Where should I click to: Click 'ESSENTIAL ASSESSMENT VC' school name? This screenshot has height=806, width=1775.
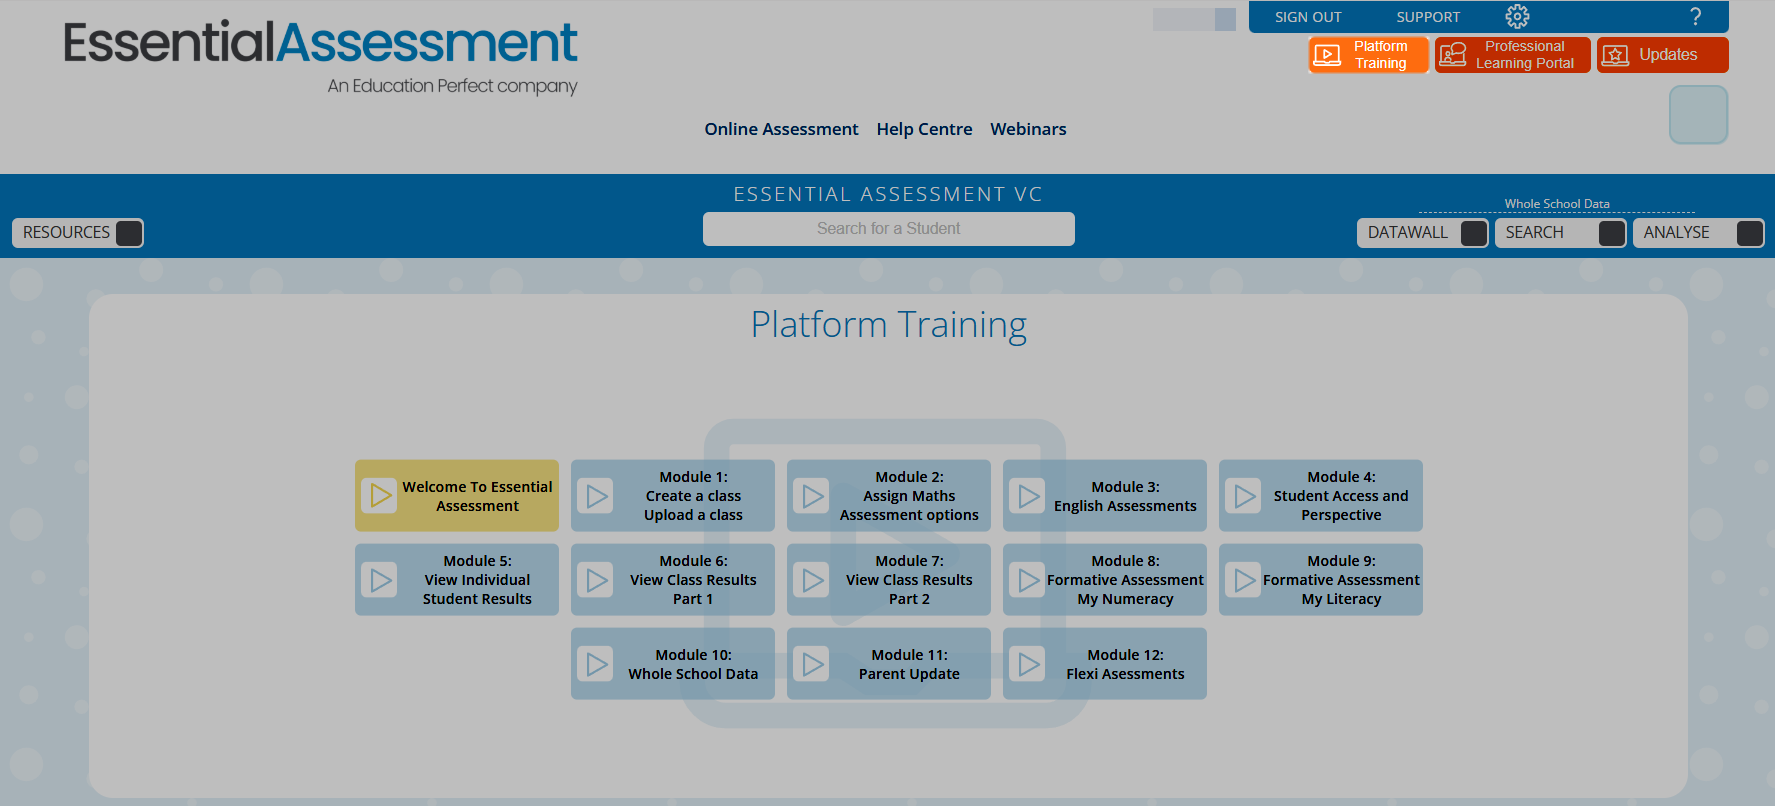(888, 194)
